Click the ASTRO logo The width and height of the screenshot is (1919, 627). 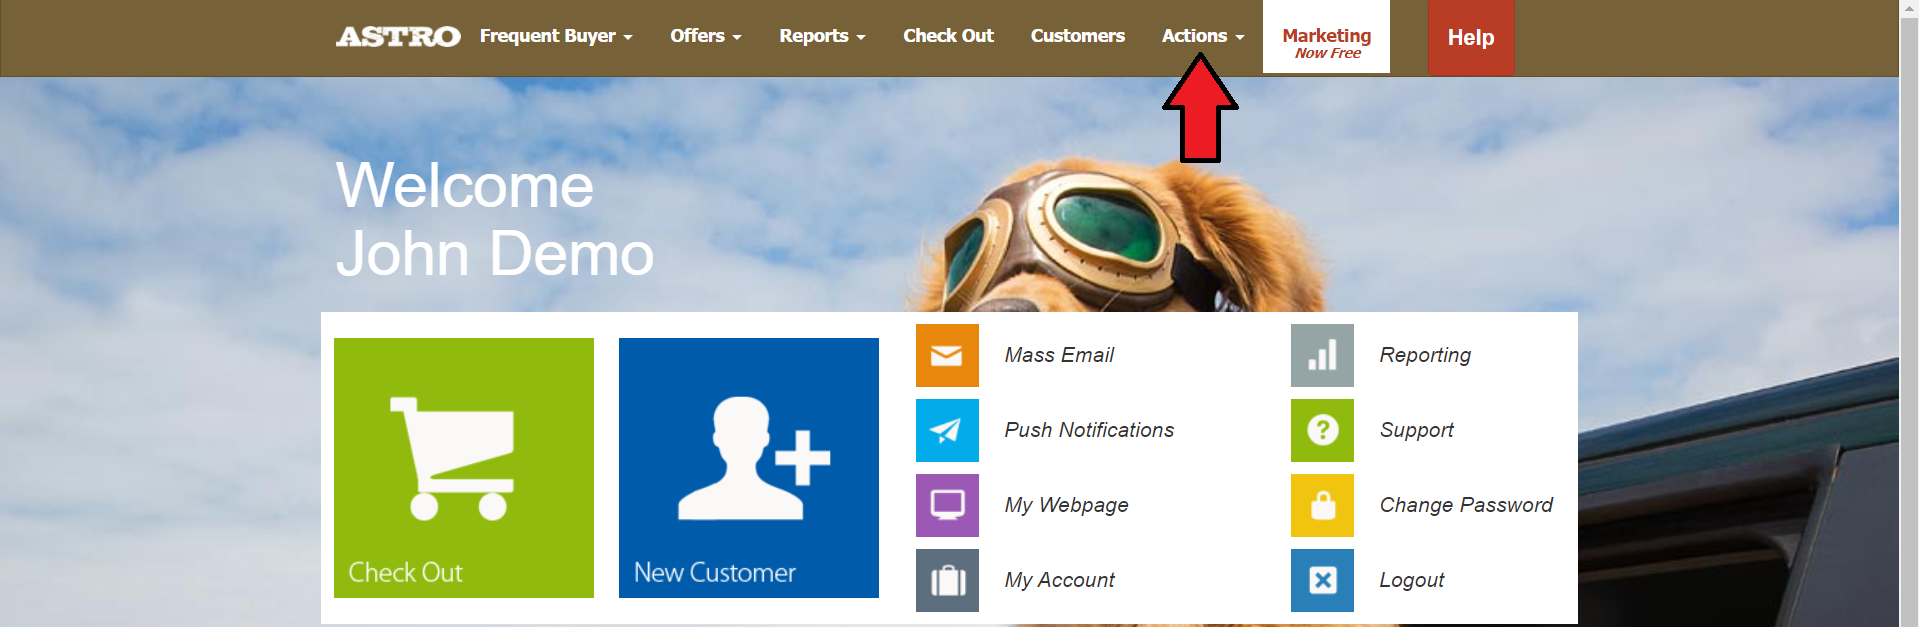pos(398,37)
